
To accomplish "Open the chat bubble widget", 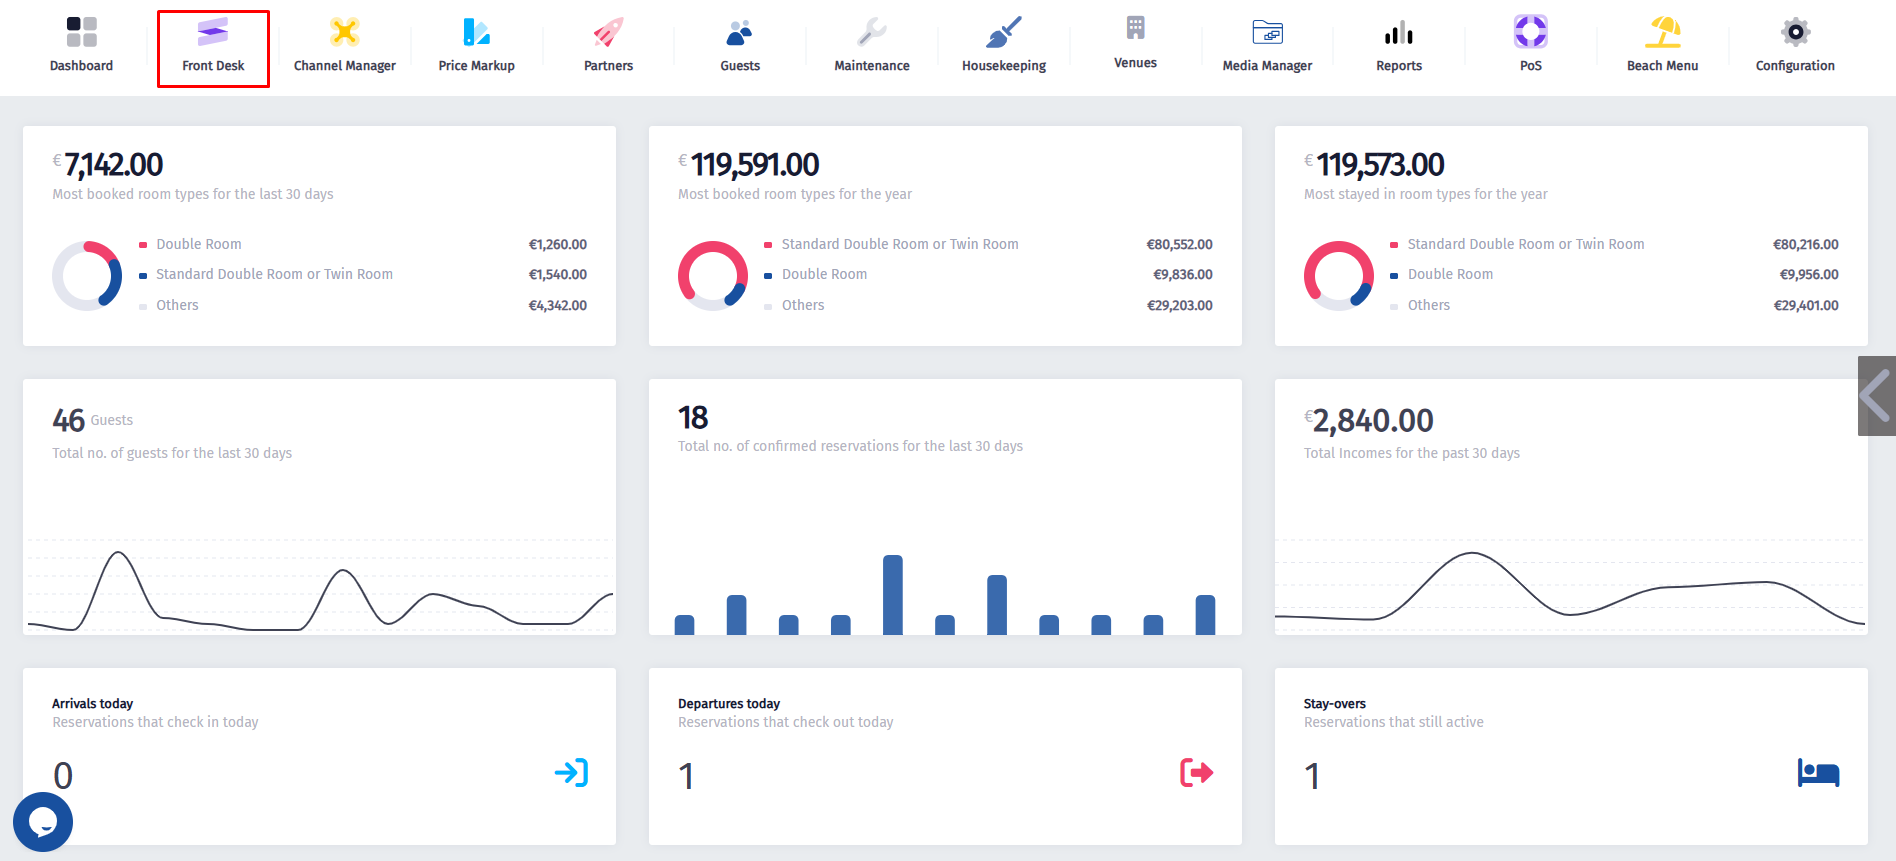I will [x=43, y=822].
